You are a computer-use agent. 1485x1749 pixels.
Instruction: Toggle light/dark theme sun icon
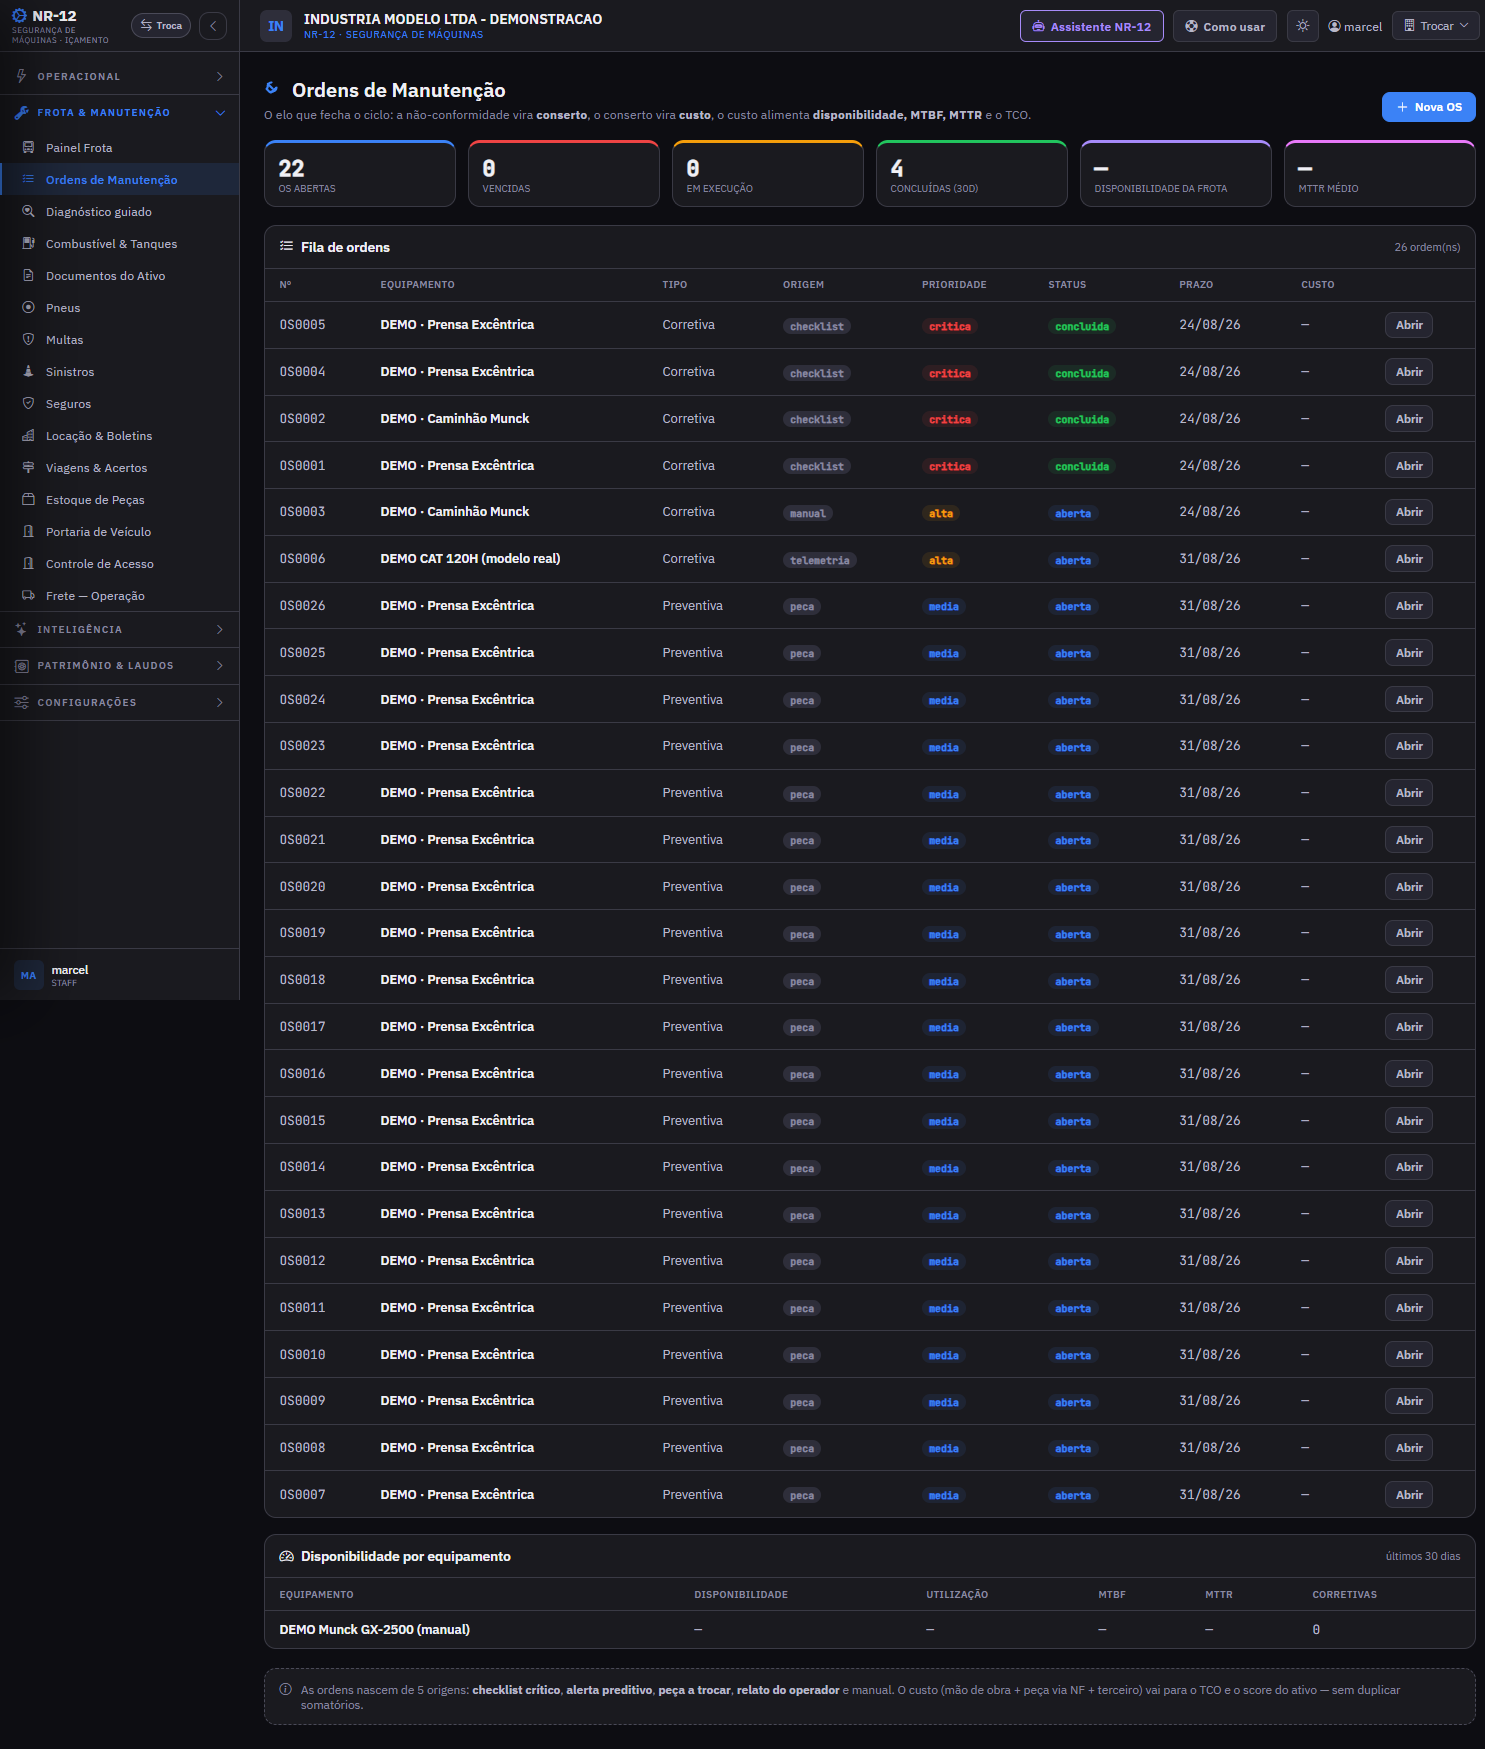[x=1302, y=26]
